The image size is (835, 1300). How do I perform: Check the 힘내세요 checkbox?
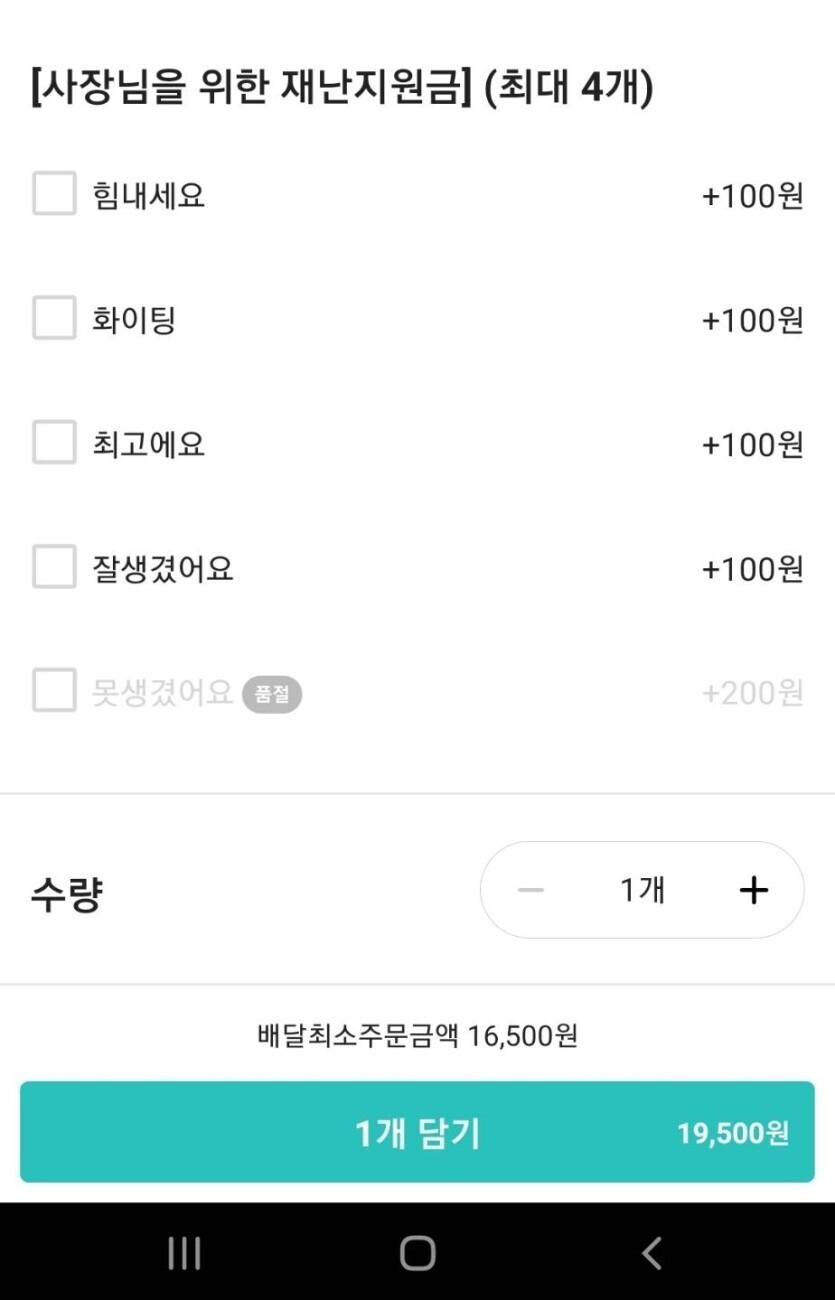tap(54, 194)
